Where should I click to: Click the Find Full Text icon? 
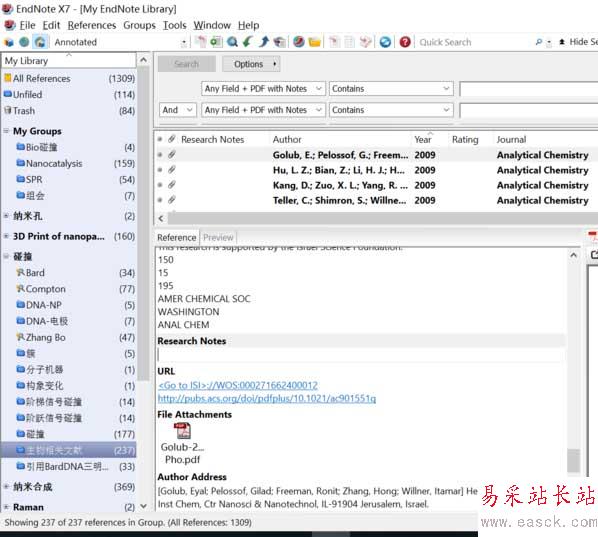click(x=280, y=42)
